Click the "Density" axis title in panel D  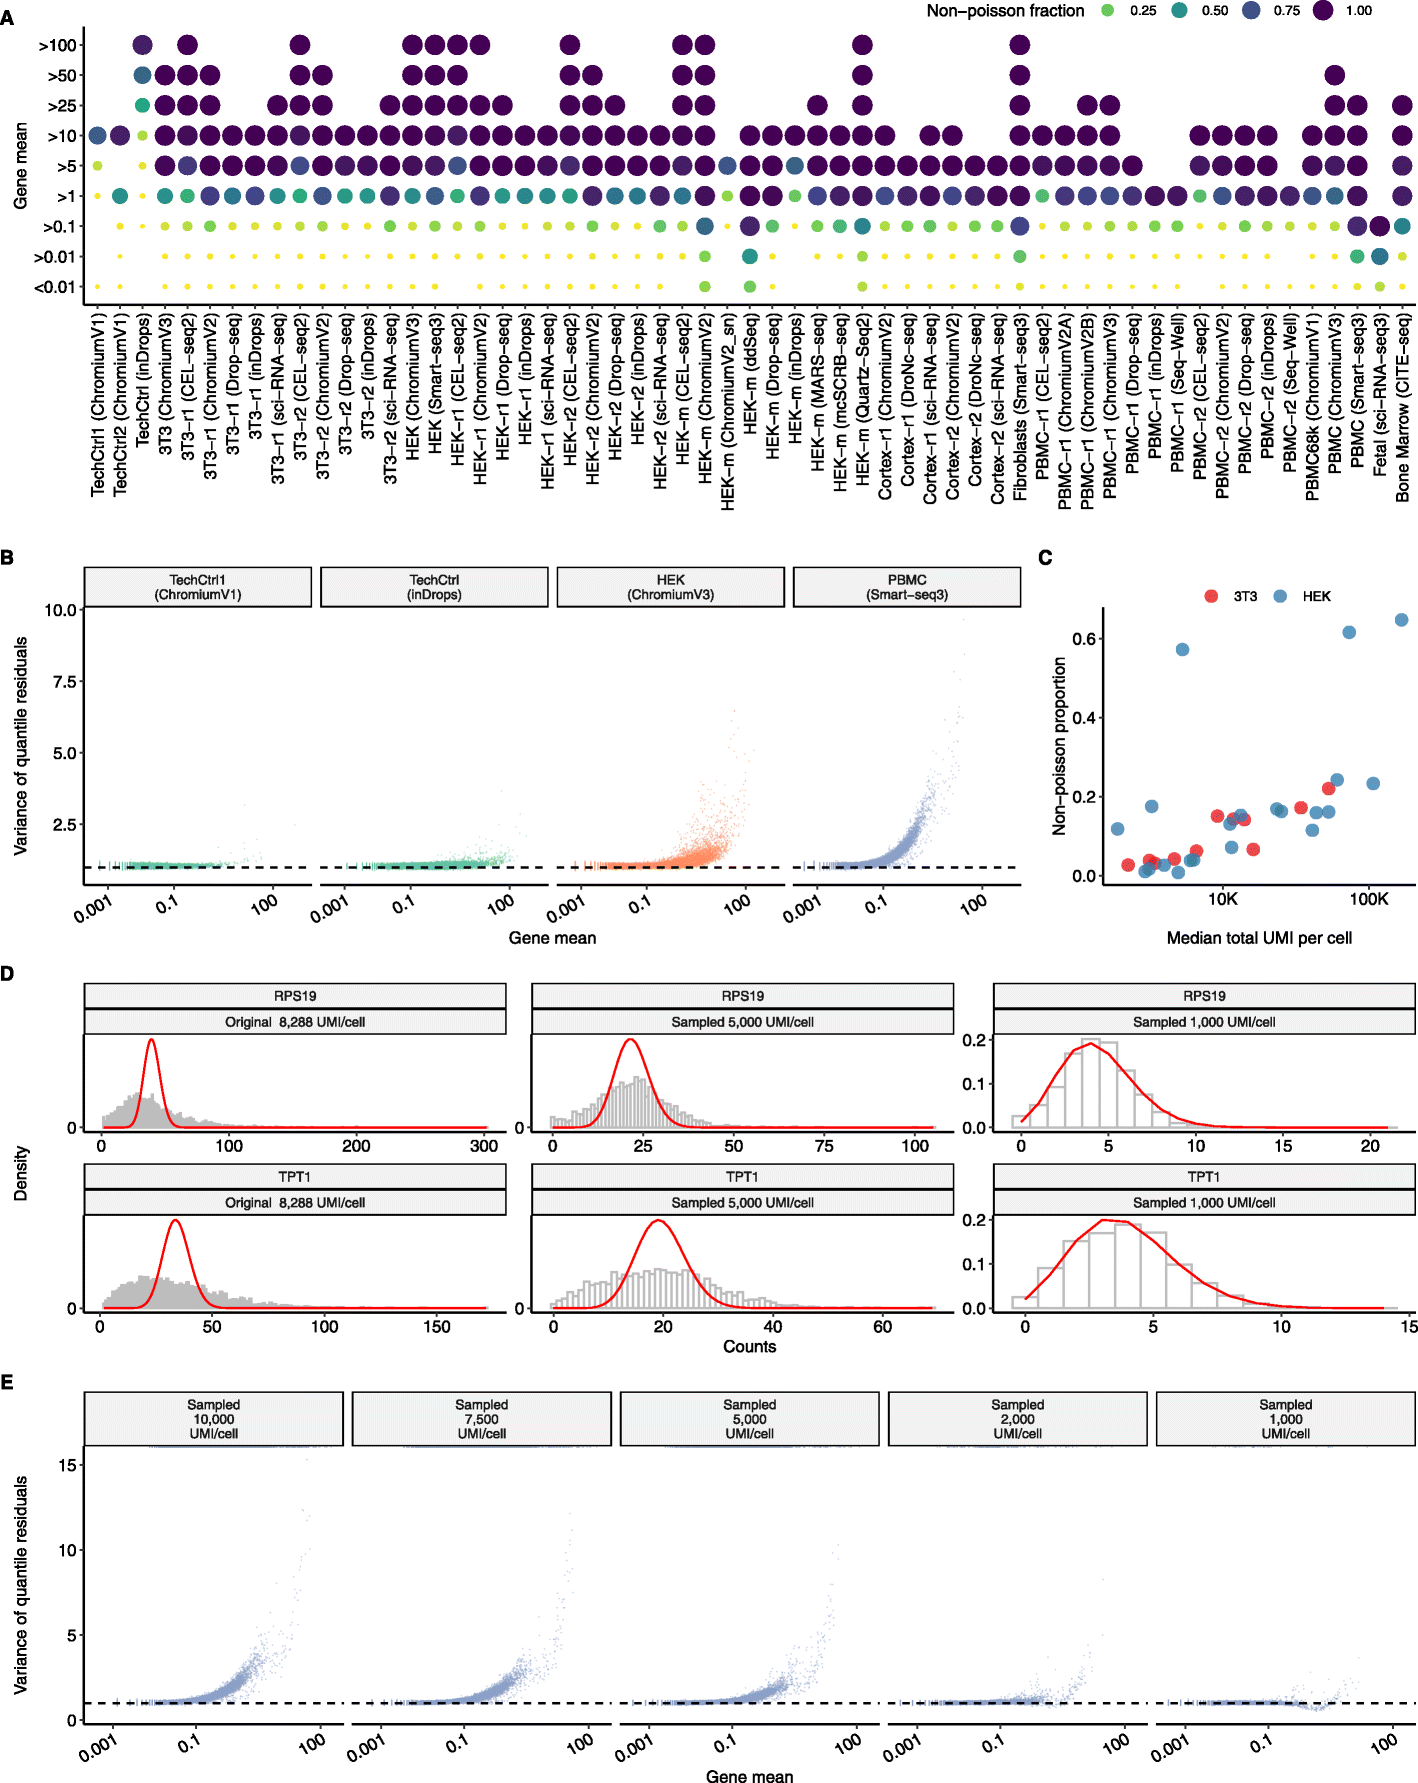21,1173
